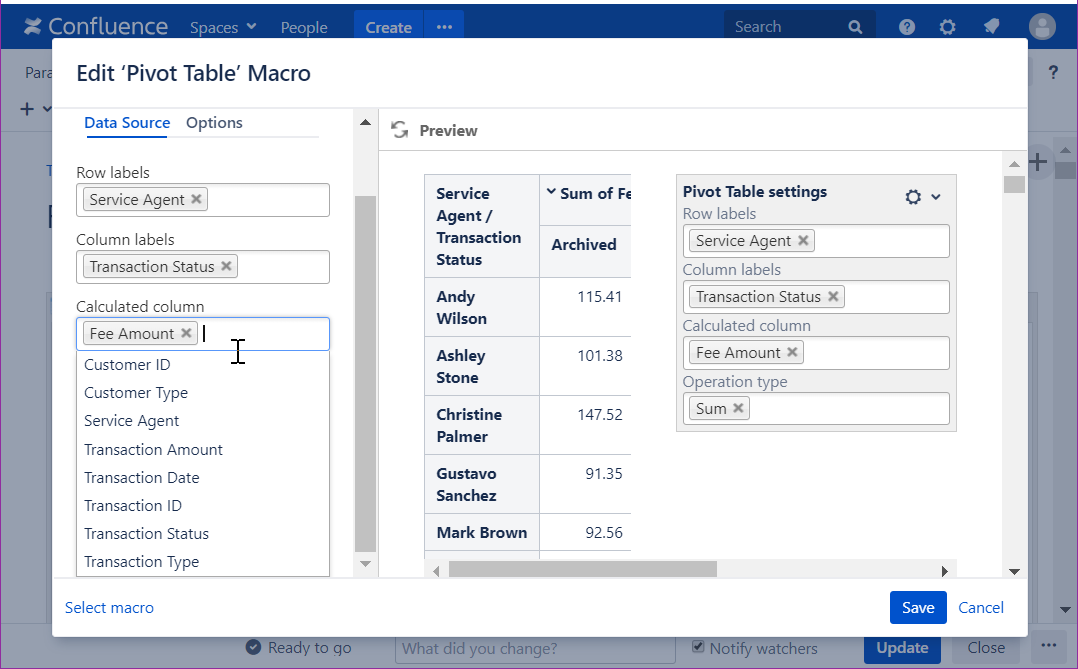The height and width of the screenshot is (669, 1078).
Task: Switch to the Options tab
Action: [x=214, y=122]
